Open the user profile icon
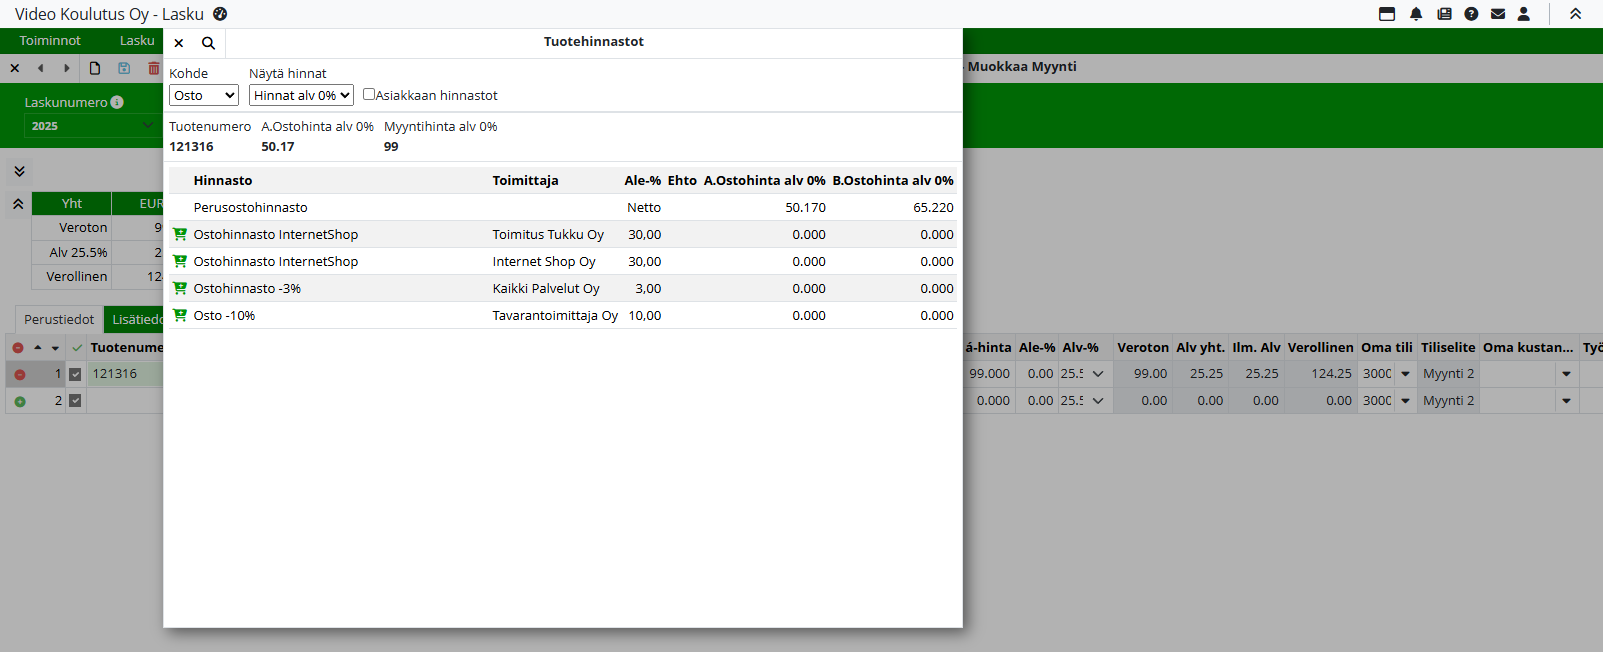The height and width of the screenshot is (652, 1603). pos(1524,14)
